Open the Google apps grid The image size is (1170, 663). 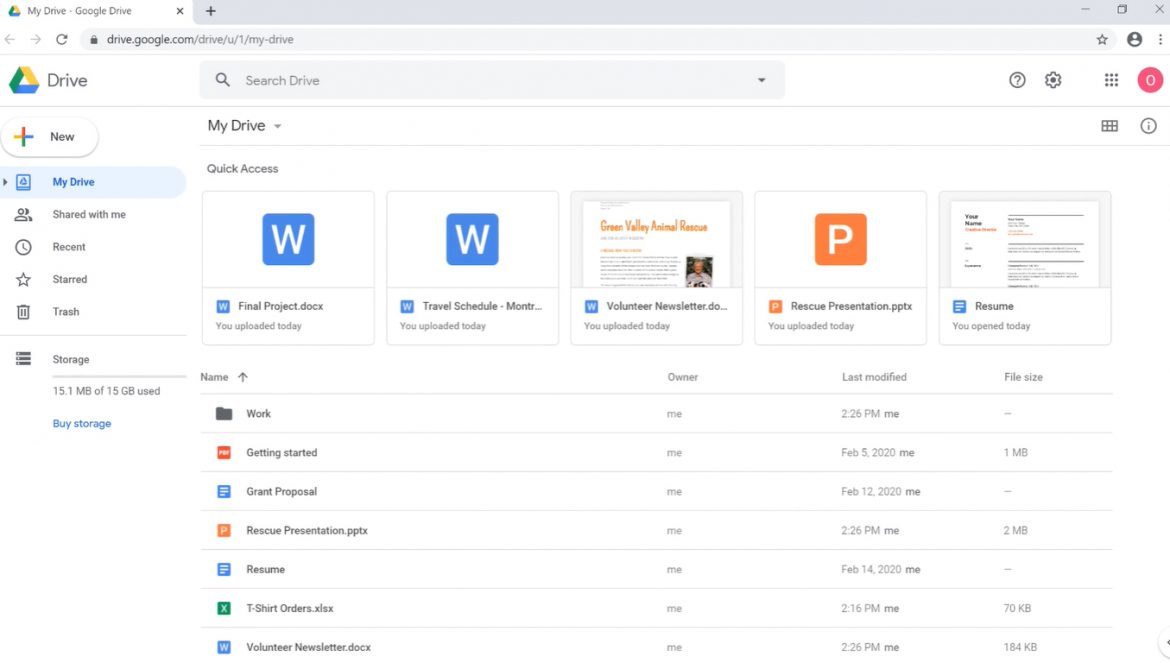tap(1110, 80)
